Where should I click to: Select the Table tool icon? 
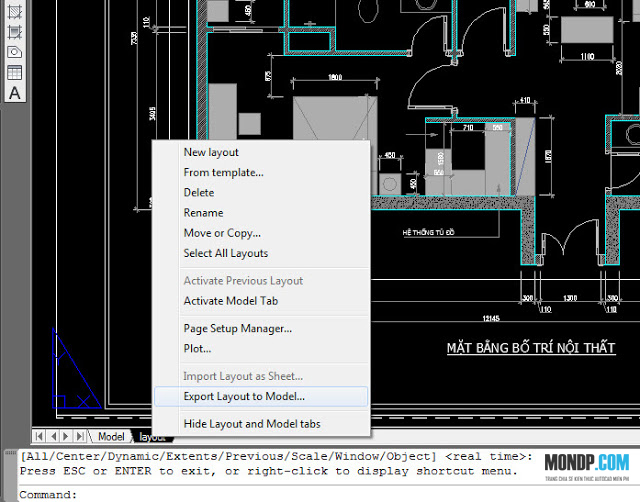15,73
